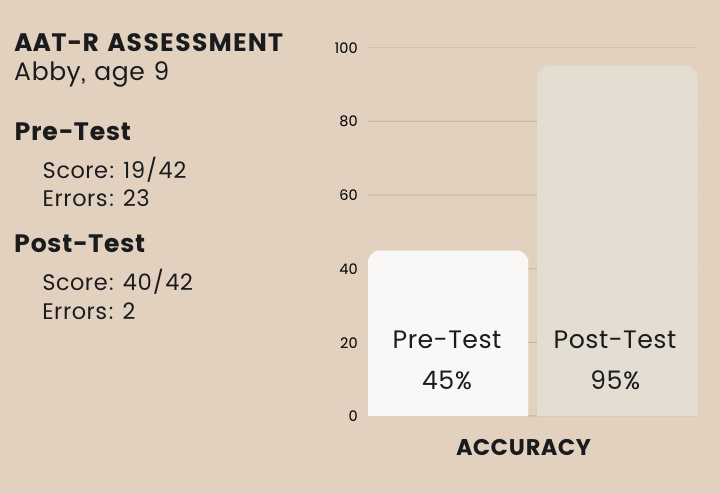Click the 45% label in bar
Screen dimensions: 720x494
[x=447, y=381]
